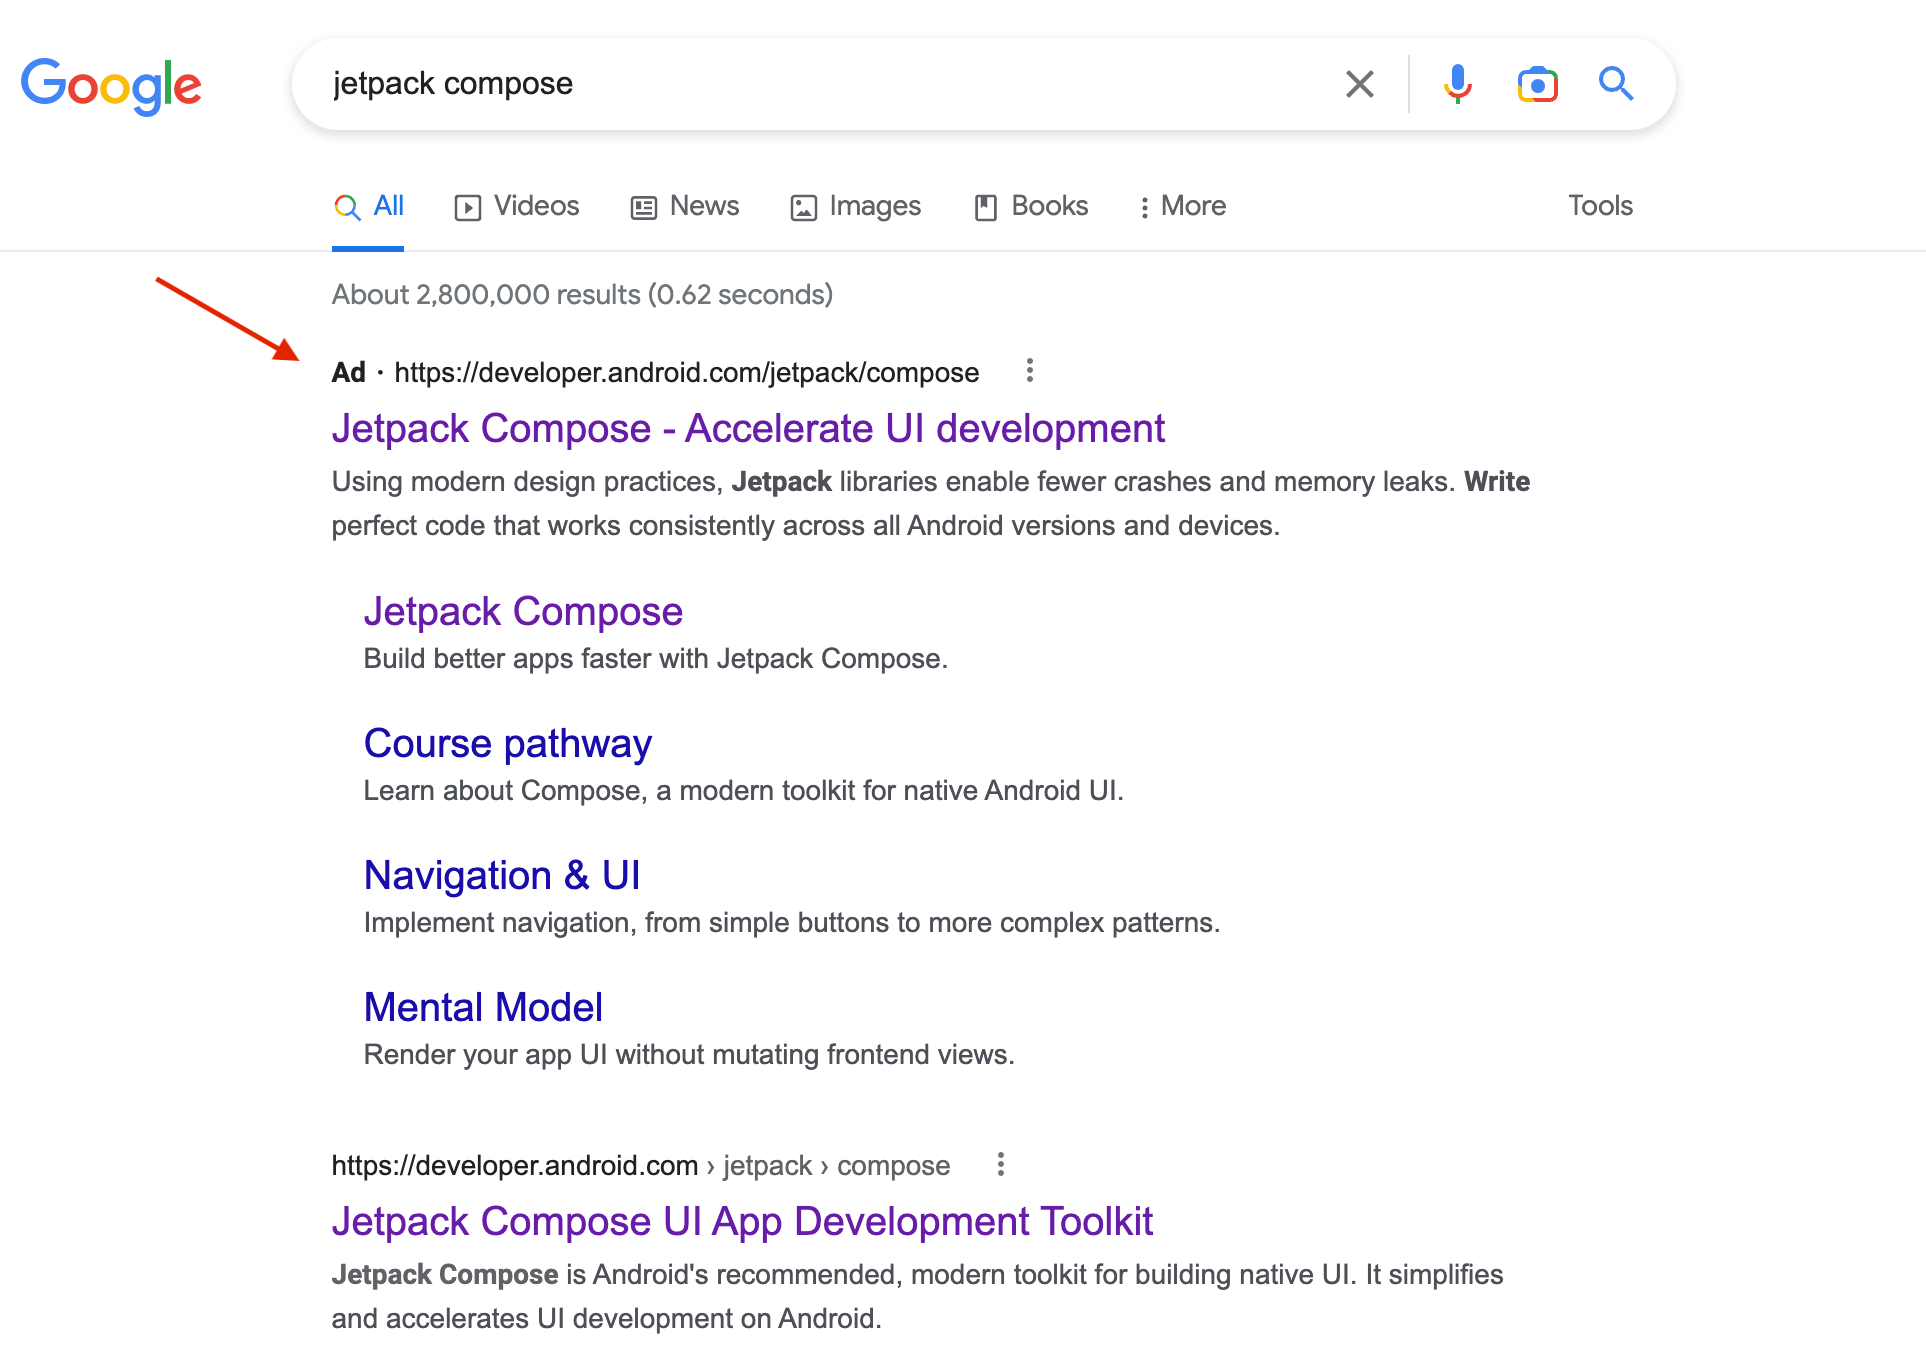Select the All results tab
The width and height of the screenshot is (1926, 1370).
[x=369, y=206]
